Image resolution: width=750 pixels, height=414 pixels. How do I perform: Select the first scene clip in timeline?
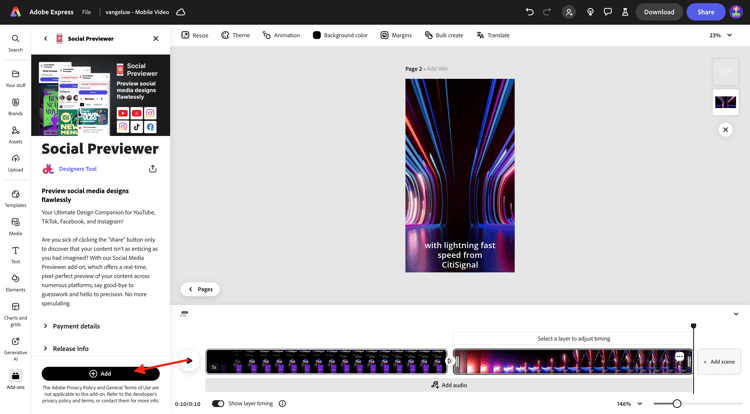click(x=327, y=361)
